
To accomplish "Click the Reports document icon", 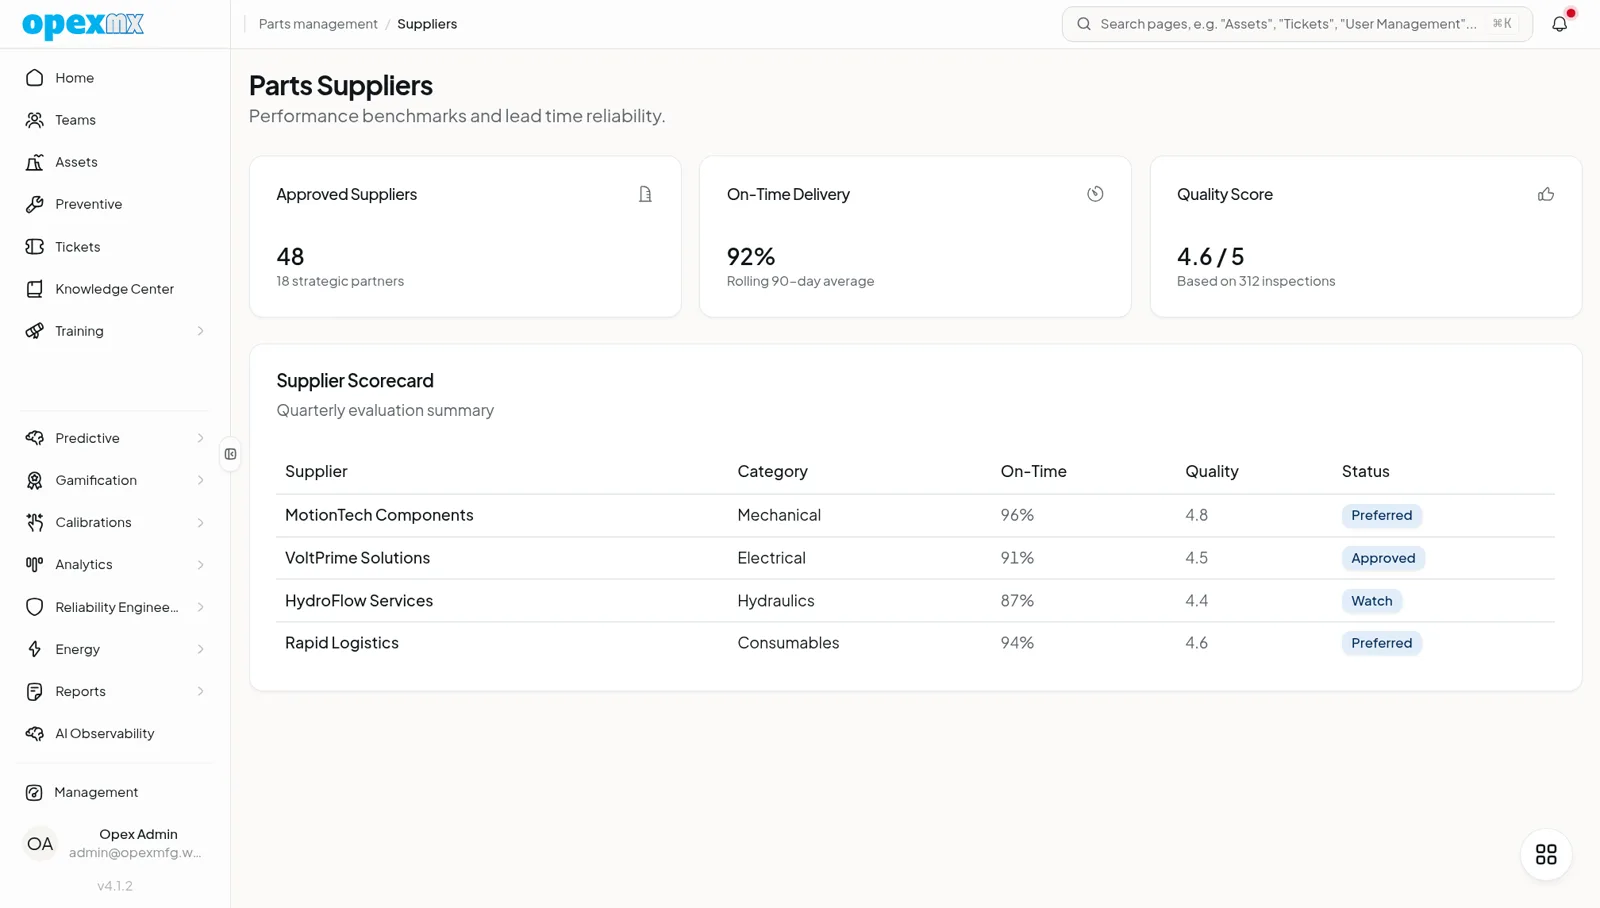I will (x=35, y=691).
